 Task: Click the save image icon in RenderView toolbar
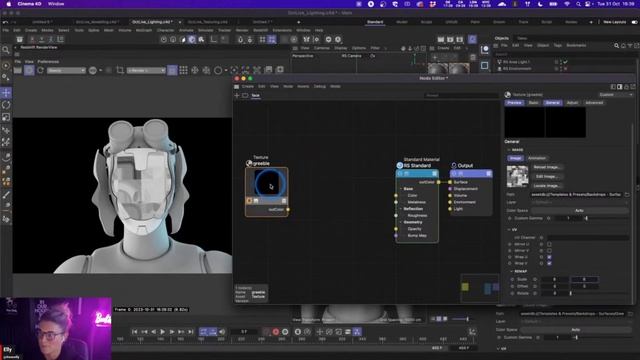tap(268, 70)
